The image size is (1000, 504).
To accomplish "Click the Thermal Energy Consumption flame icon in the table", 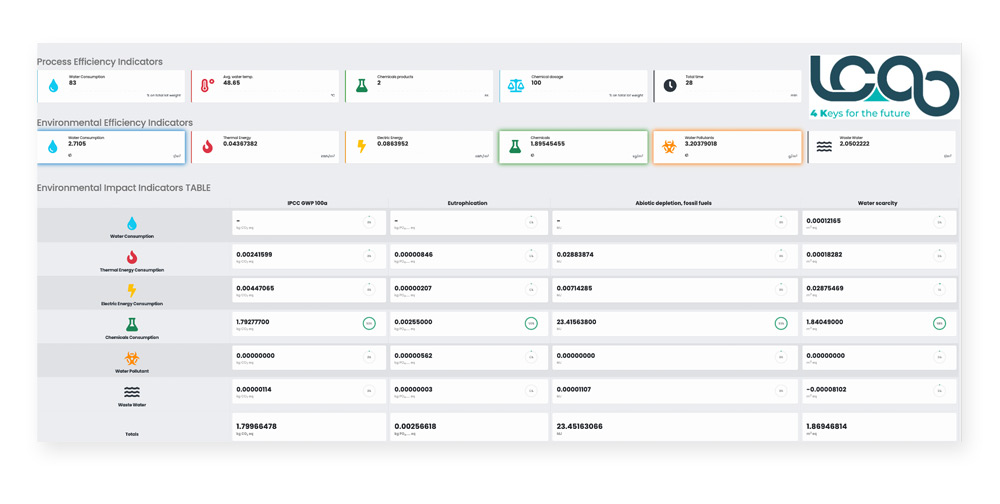I will (132, 257).
